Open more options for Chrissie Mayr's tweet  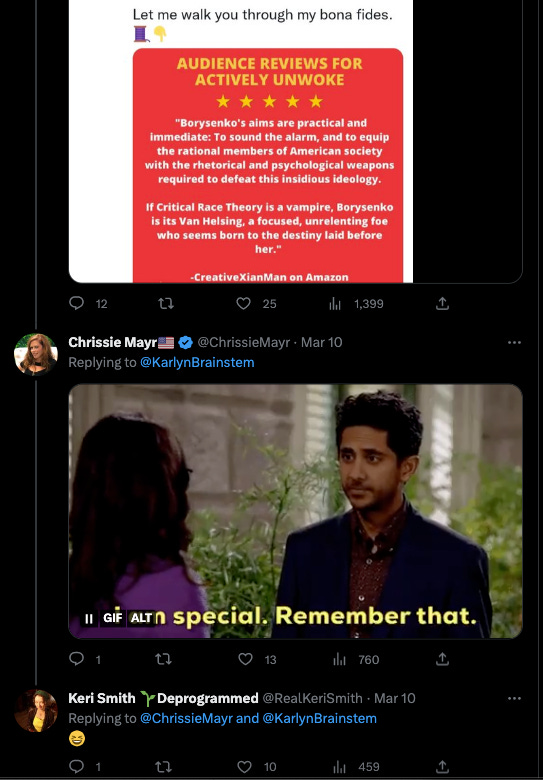click(x=514, y=343)
